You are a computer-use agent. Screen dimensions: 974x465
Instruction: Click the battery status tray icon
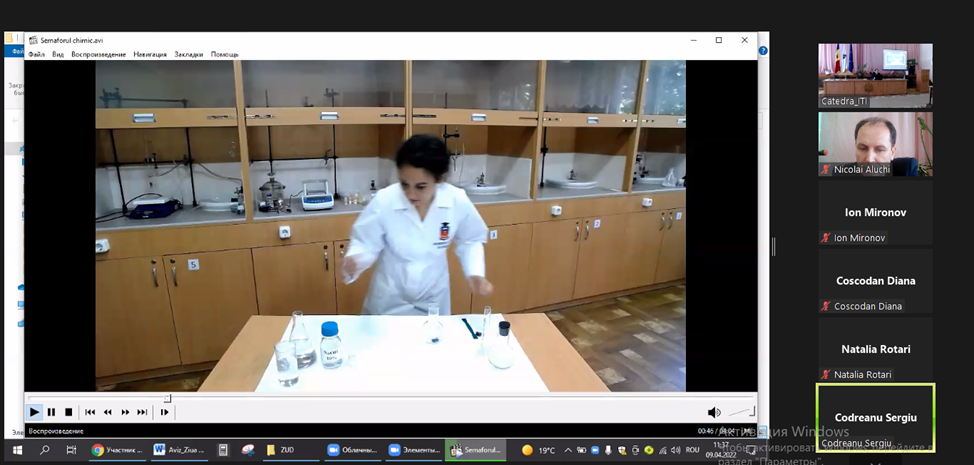click(581, 450)
